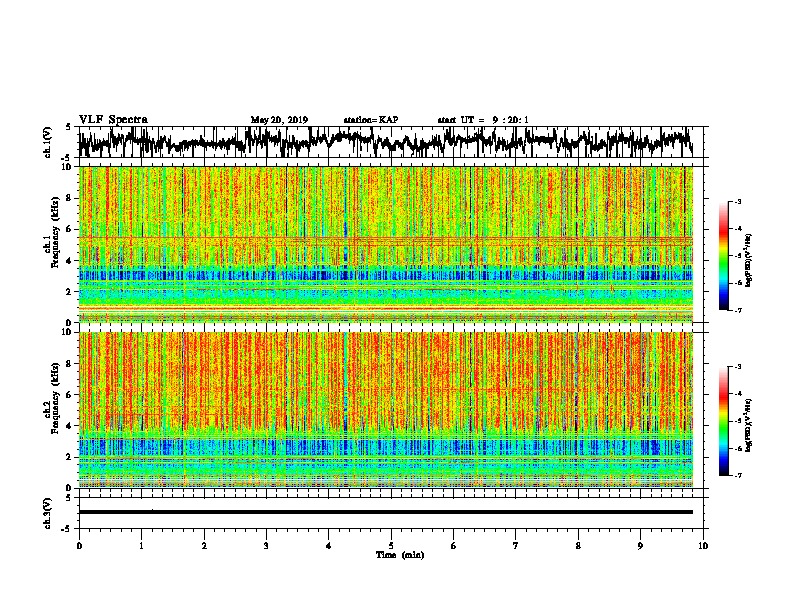Click the 'start UT = 9:20:1' label
792x612 pixels.
coord(483,120)
